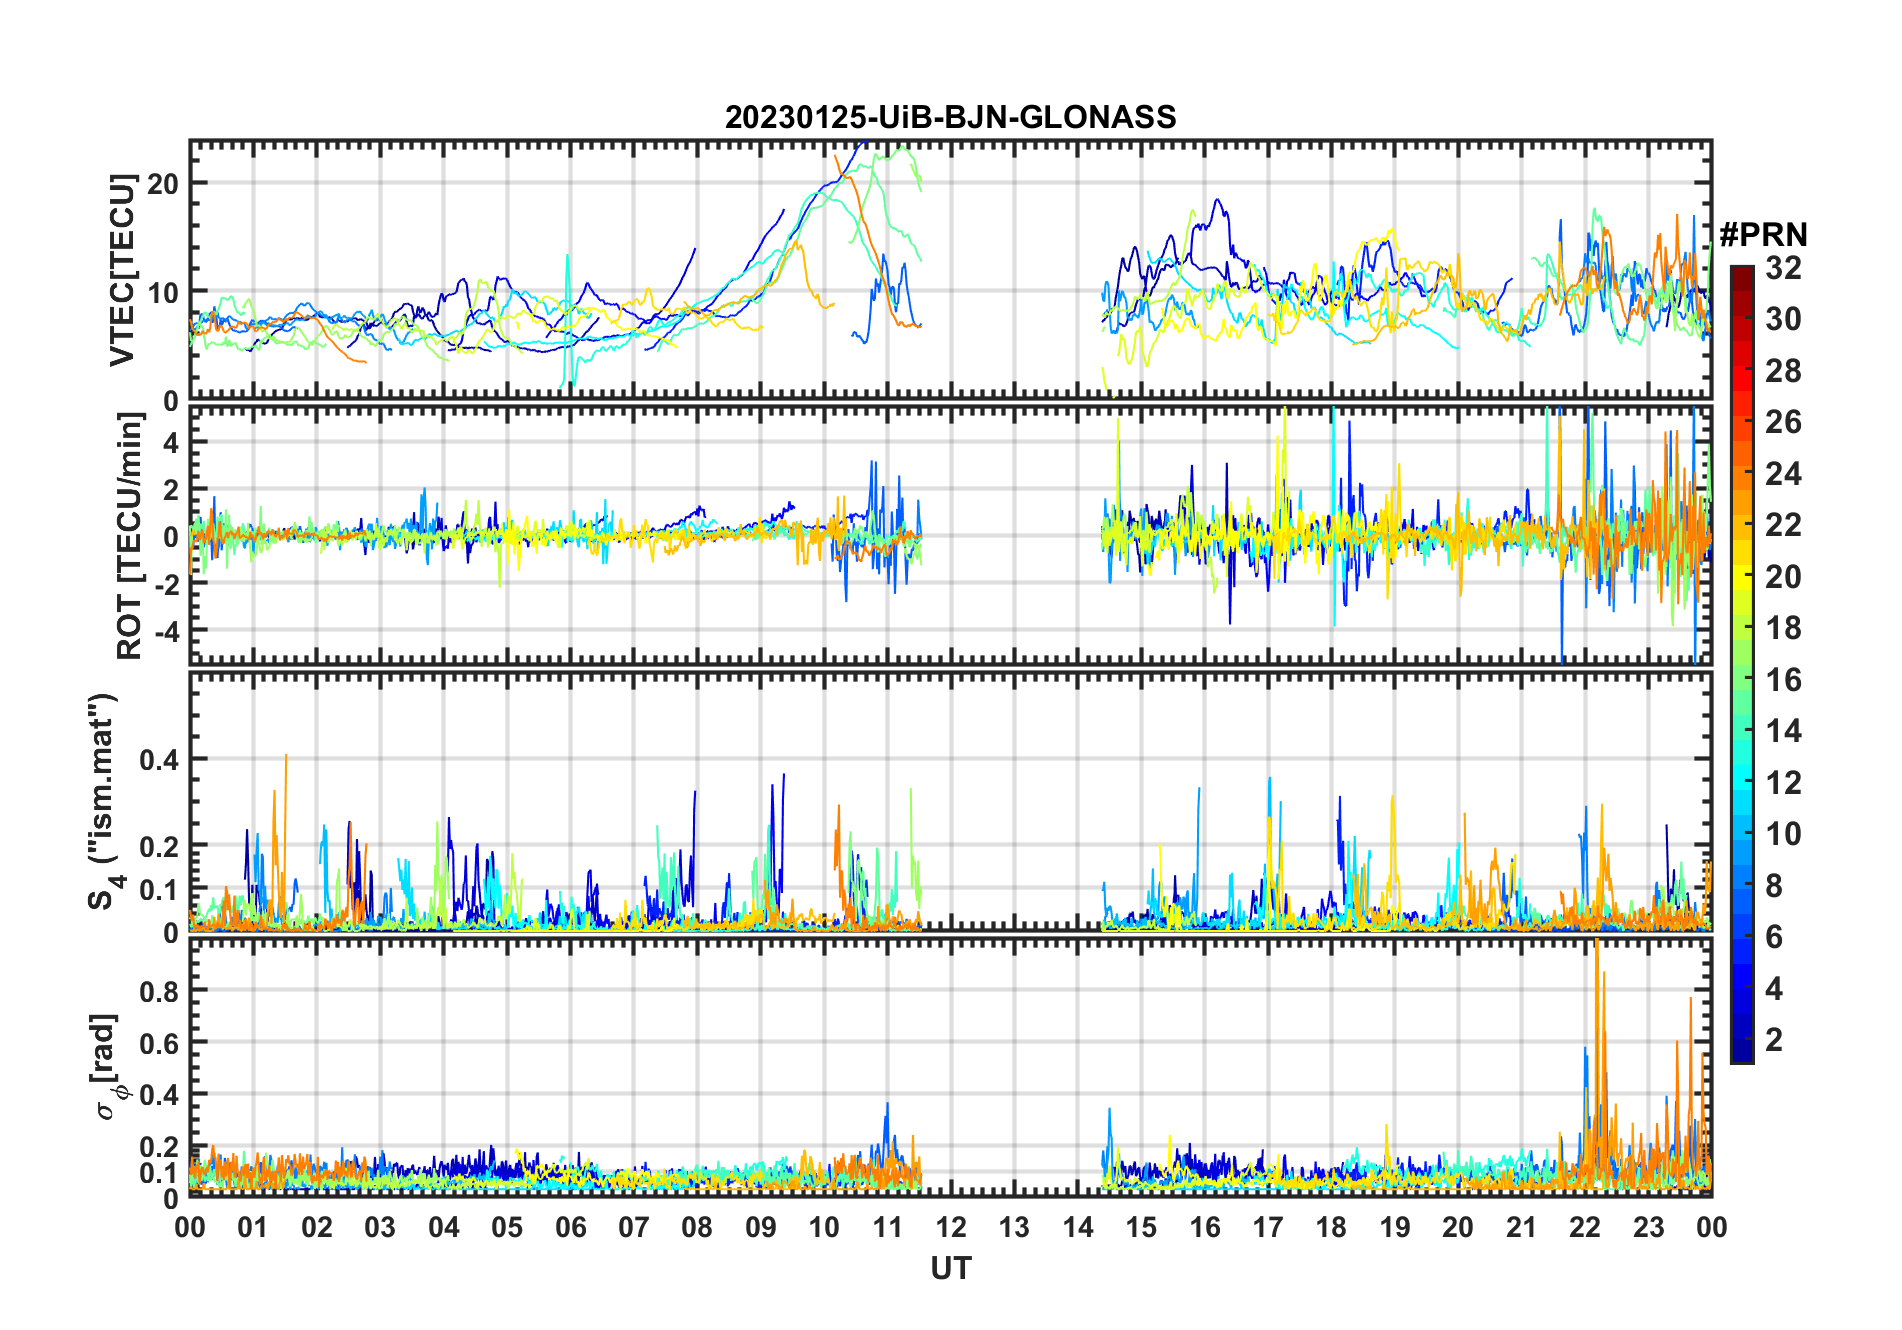The width and height of the screenshot is (1902, 1330).
Task: Click UT axis hour label 05
Action: tap(507, 1227)
